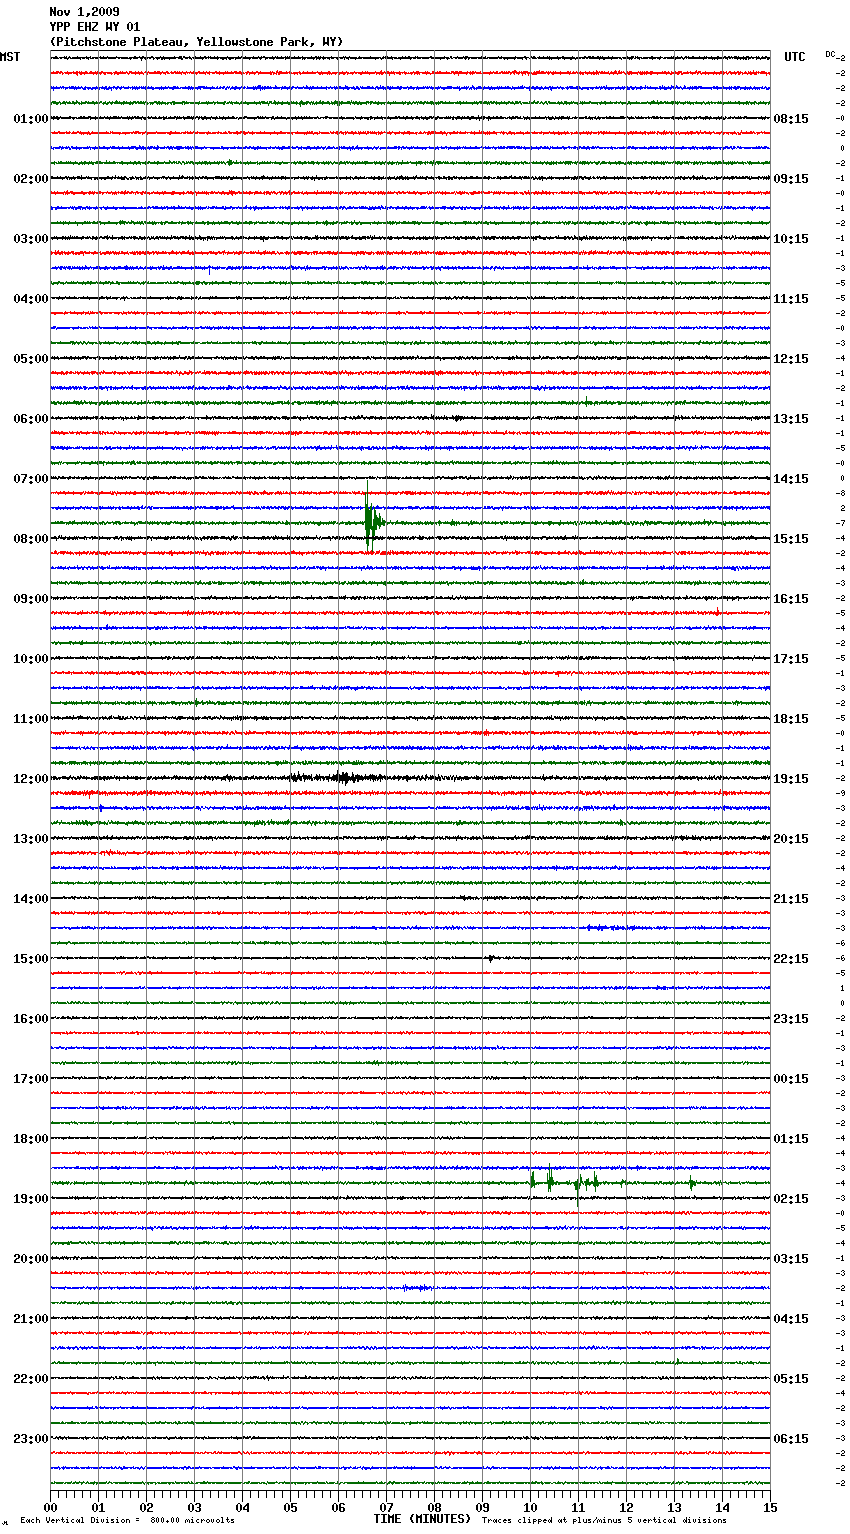Click the '03:00' MST row label
850x1534 pixels.
click(x=30, y=239)
